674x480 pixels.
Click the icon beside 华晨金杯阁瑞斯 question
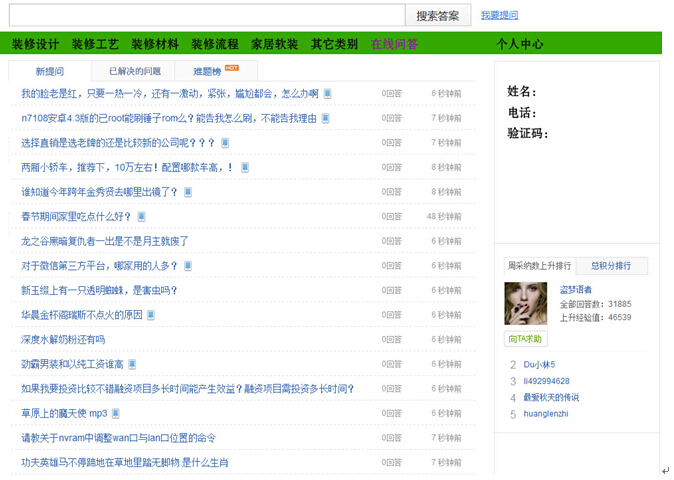coord(151,315)
